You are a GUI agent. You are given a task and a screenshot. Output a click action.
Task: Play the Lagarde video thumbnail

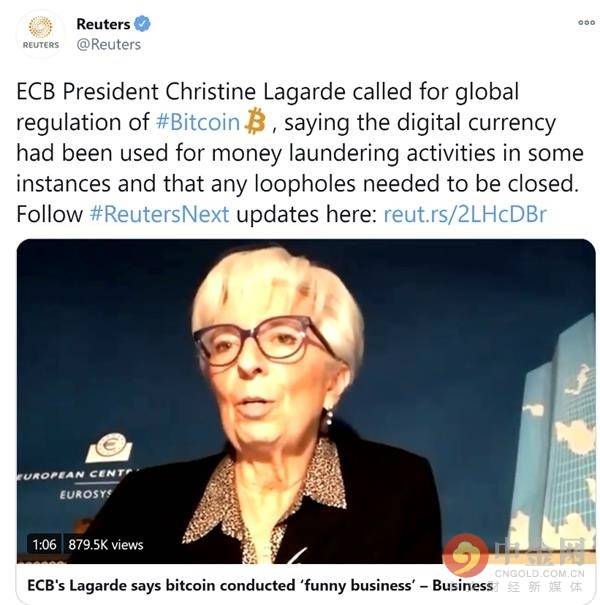(306, 401)
